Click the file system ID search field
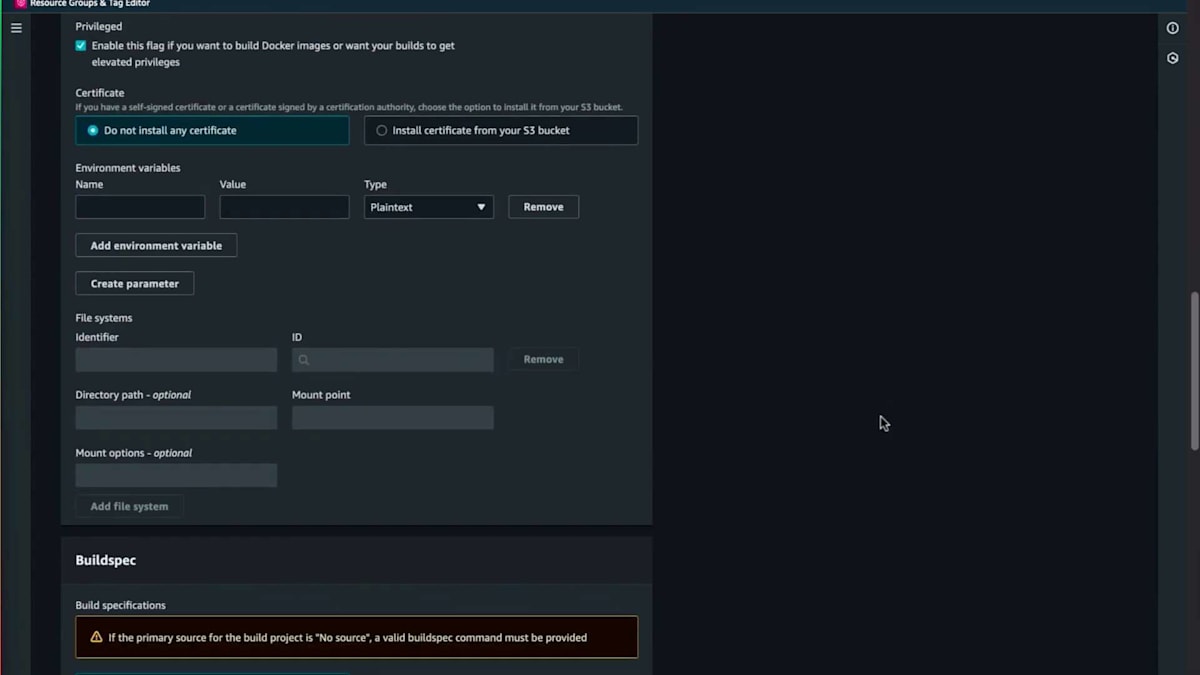This screenshot has height=675, width=1200. pyautogui.click(x=392, y=360)
